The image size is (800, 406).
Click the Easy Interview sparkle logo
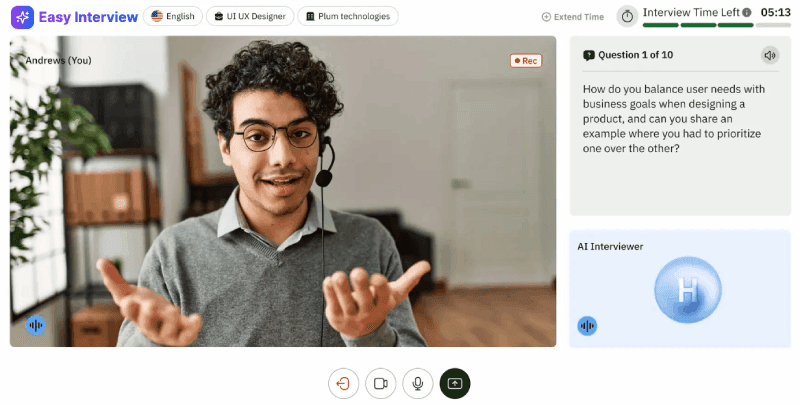tap(22, 17)
